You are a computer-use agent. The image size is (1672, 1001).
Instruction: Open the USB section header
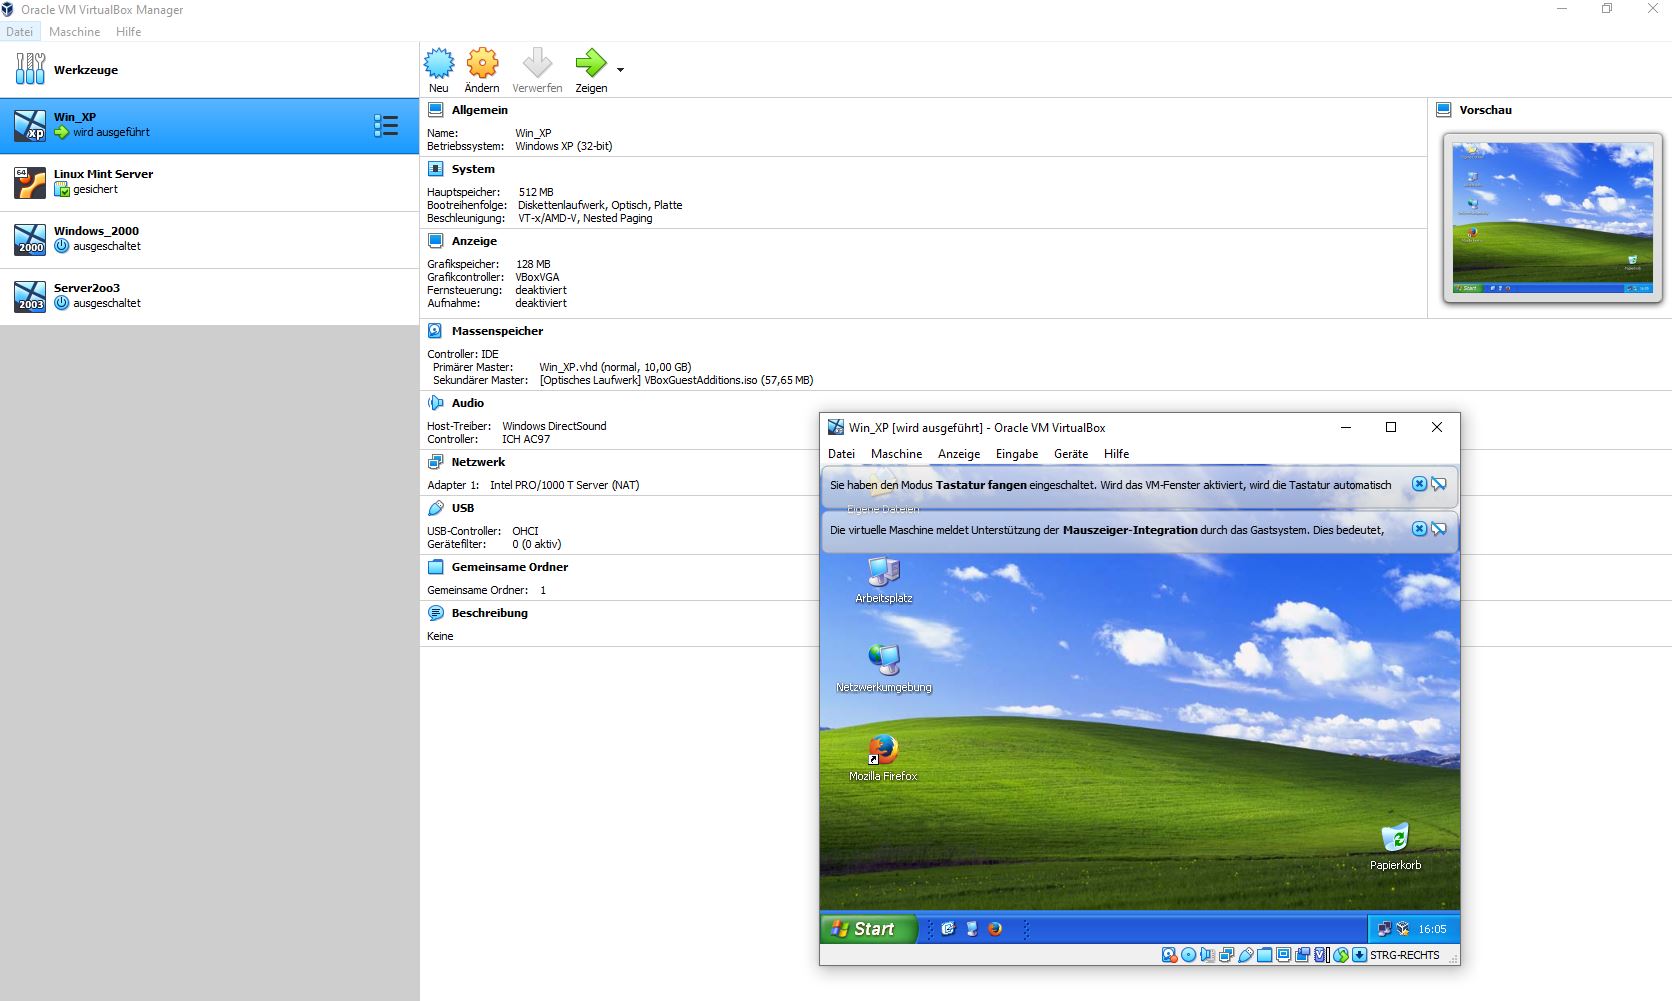coord(462,508)
